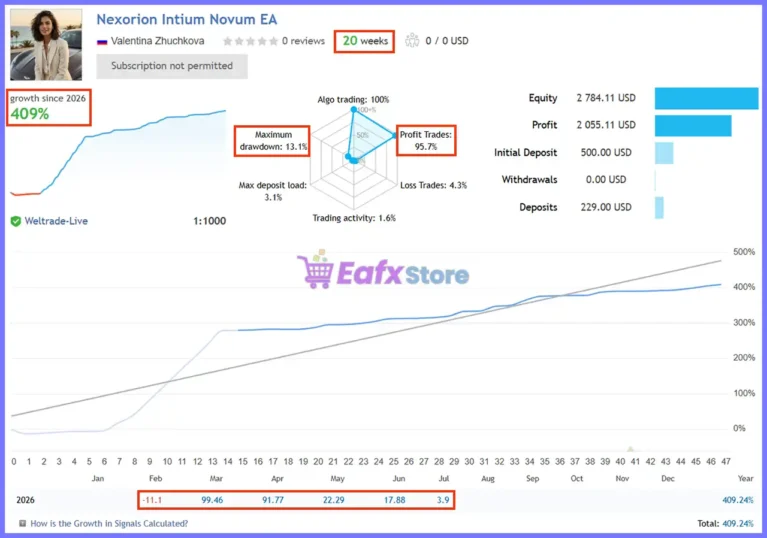Click the Max deposit load: 3.1% label

point(272,191)
